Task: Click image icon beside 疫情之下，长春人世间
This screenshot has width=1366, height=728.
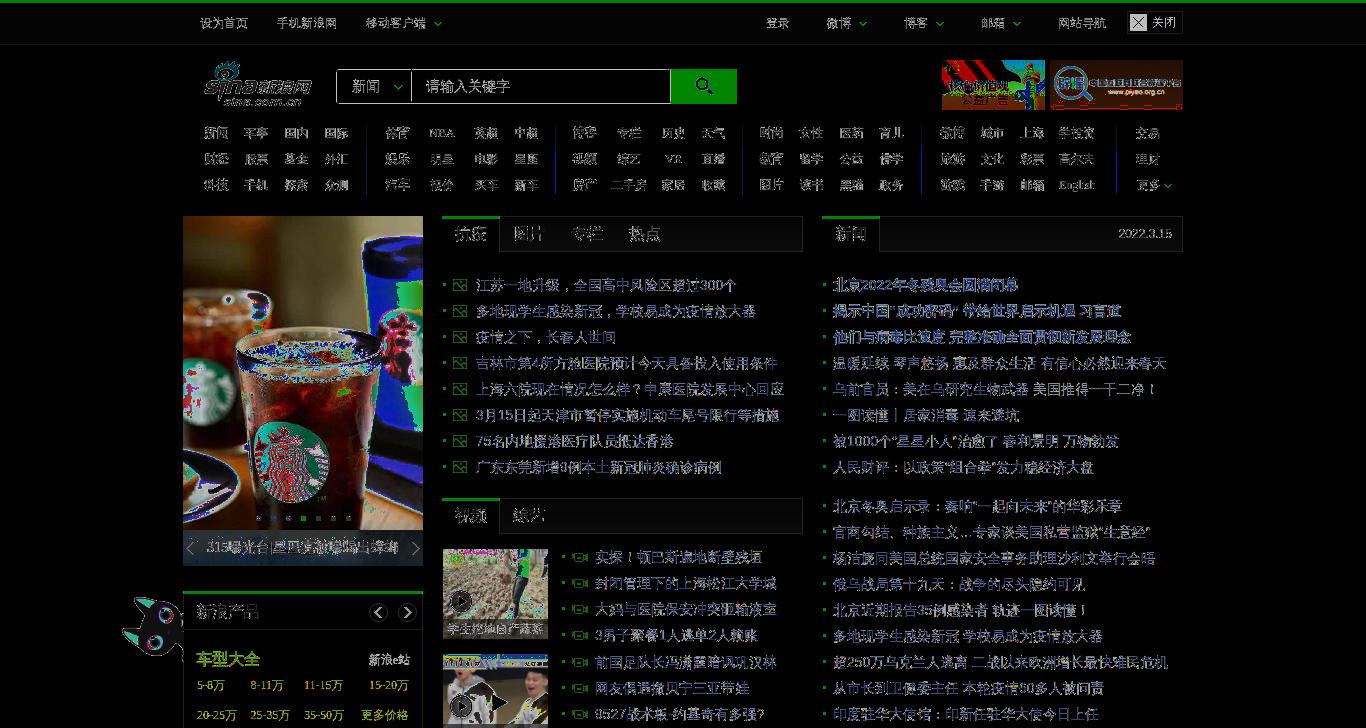Action: point(460,337)
